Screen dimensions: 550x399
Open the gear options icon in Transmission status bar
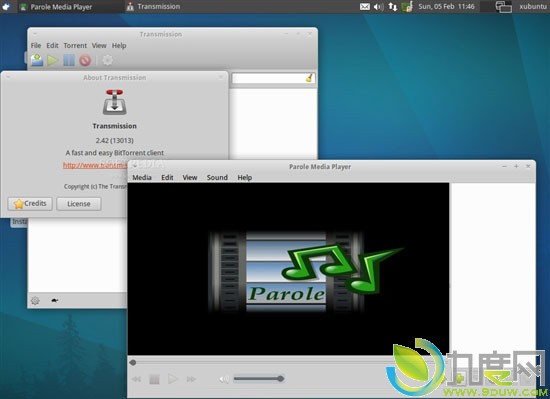[x=35, y=300]
